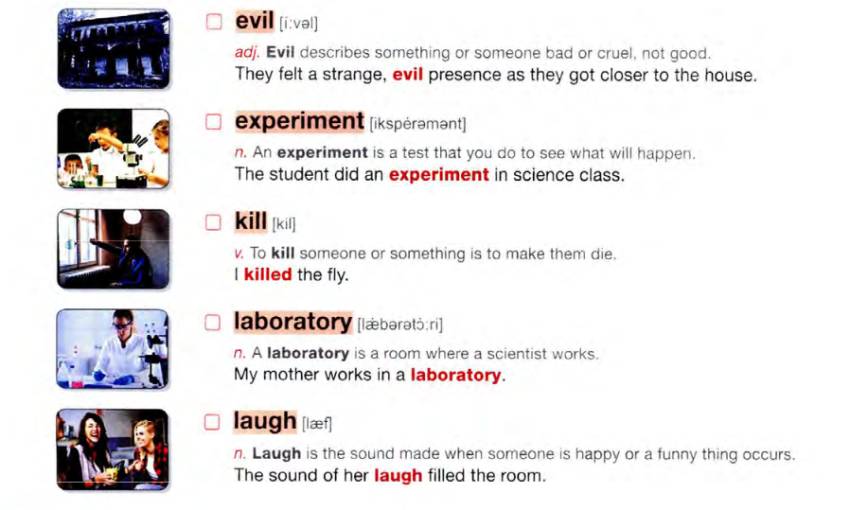Click the 'adj.' label in the evil definition

(x=247, y=54)
